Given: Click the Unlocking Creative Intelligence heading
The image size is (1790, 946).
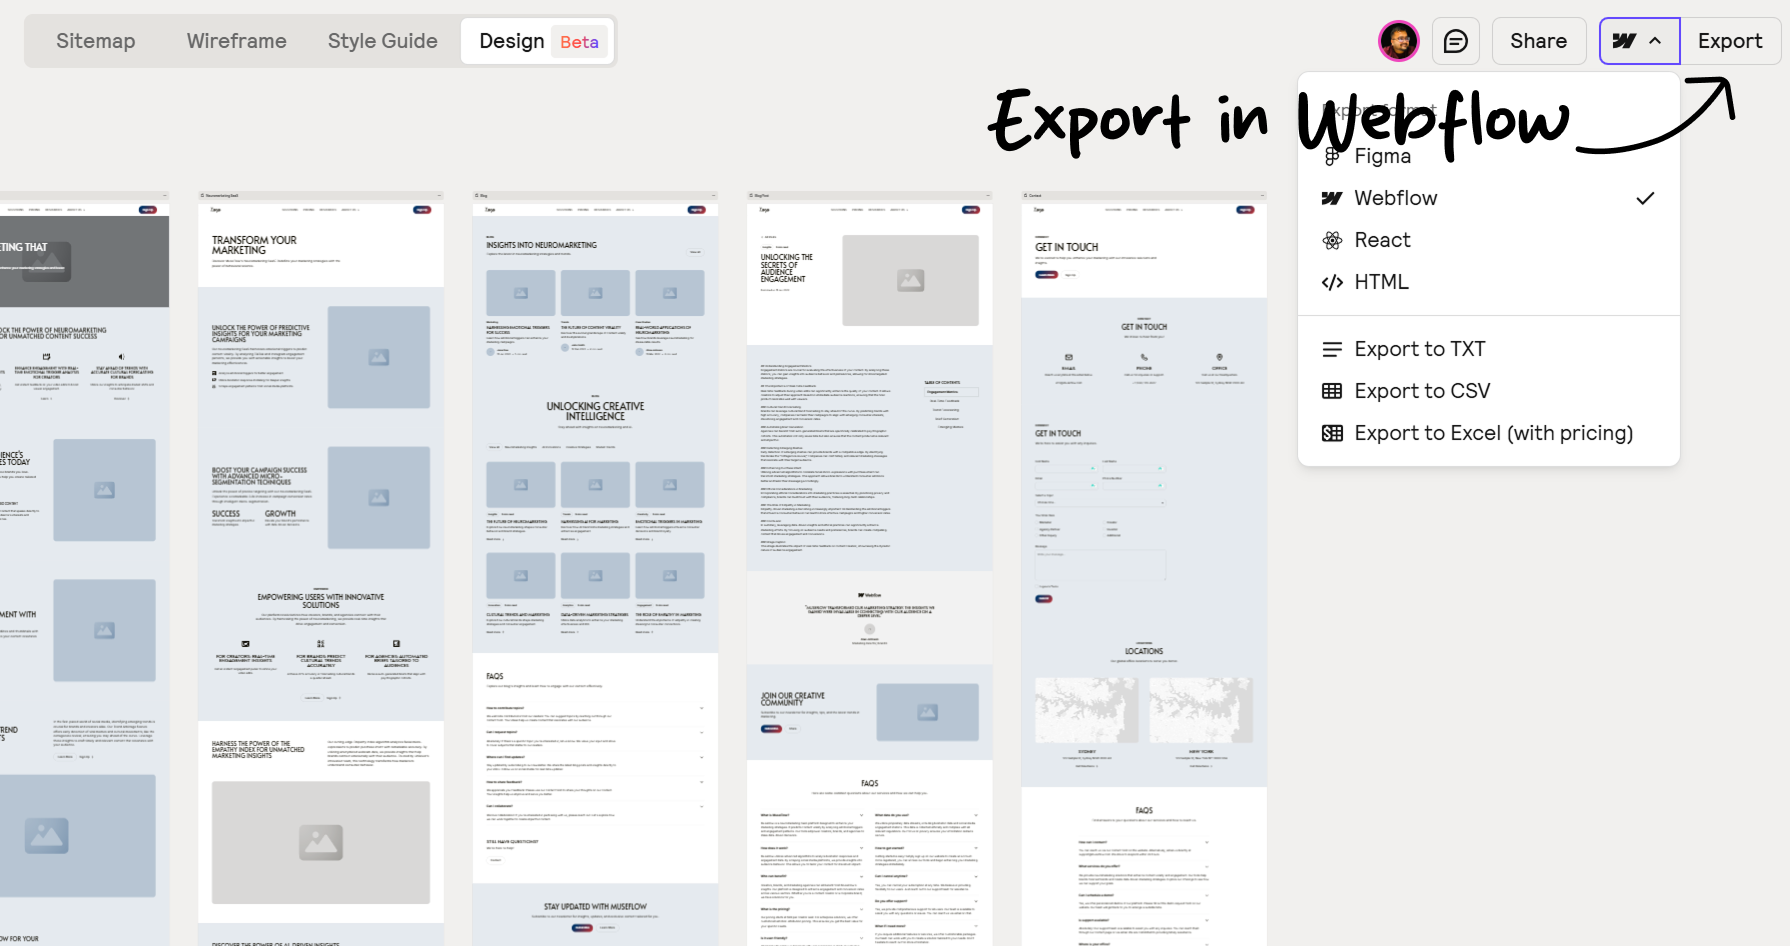Looking at the screenshot, I should tap(595, 411).
